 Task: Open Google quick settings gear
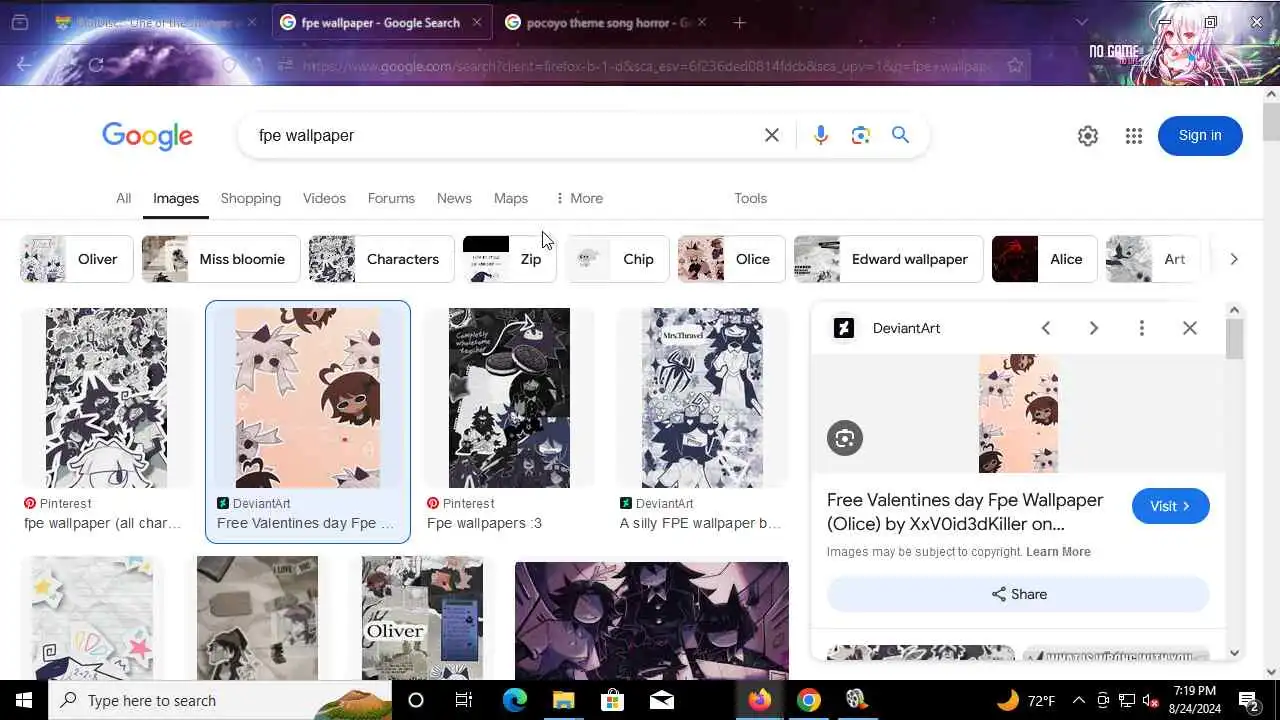1088,136
